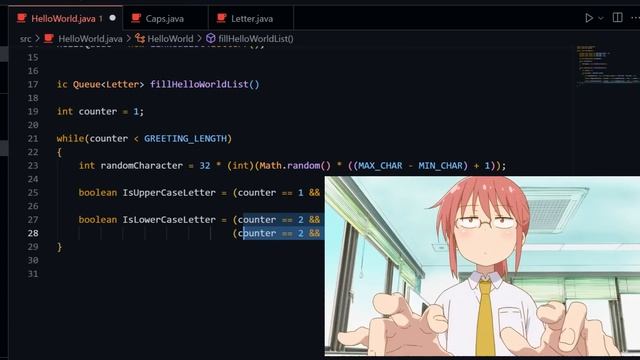Click the Java icon in the breadcrumb
Screen dimensions: 640x360
[49, 38]
